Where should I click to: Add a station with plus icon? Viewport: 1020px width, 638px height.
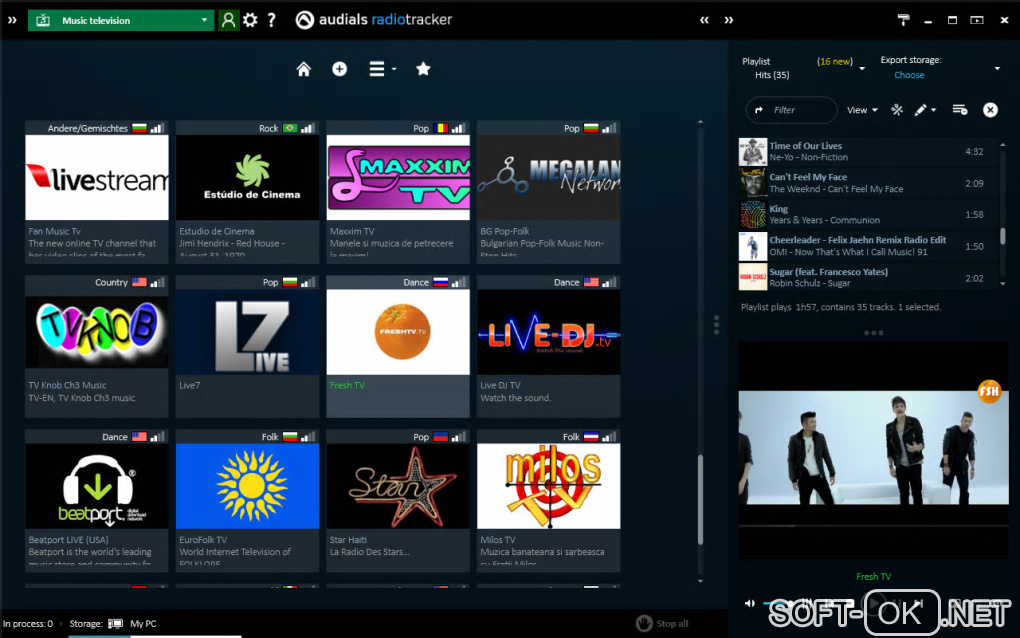tap(340, 69)
